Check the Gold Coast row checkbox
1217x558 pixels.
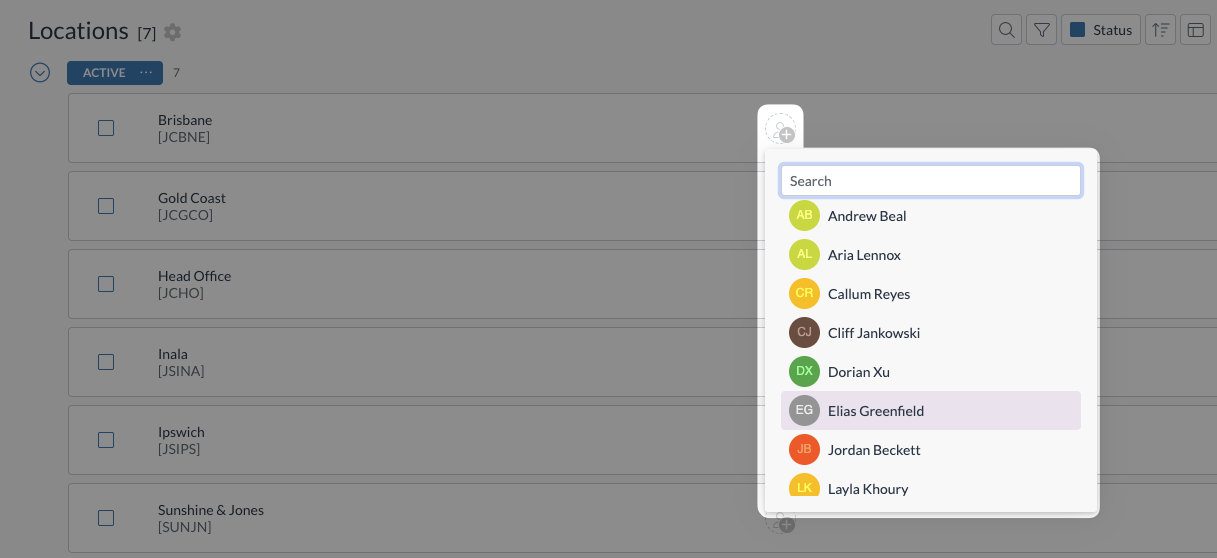pyautogui.click(x=106, y=206)
